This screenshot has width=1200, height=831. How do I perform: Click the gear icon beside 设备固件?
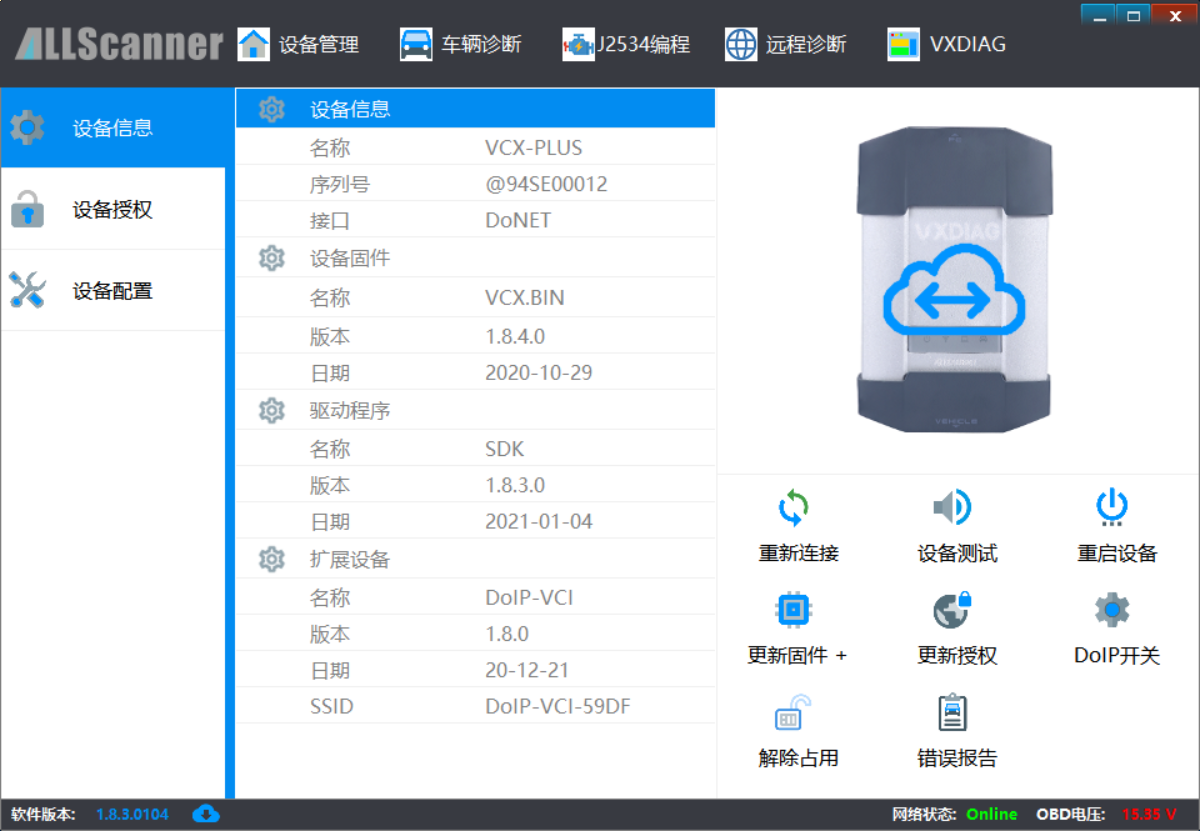pyautogui.click(x=272, y=259)
